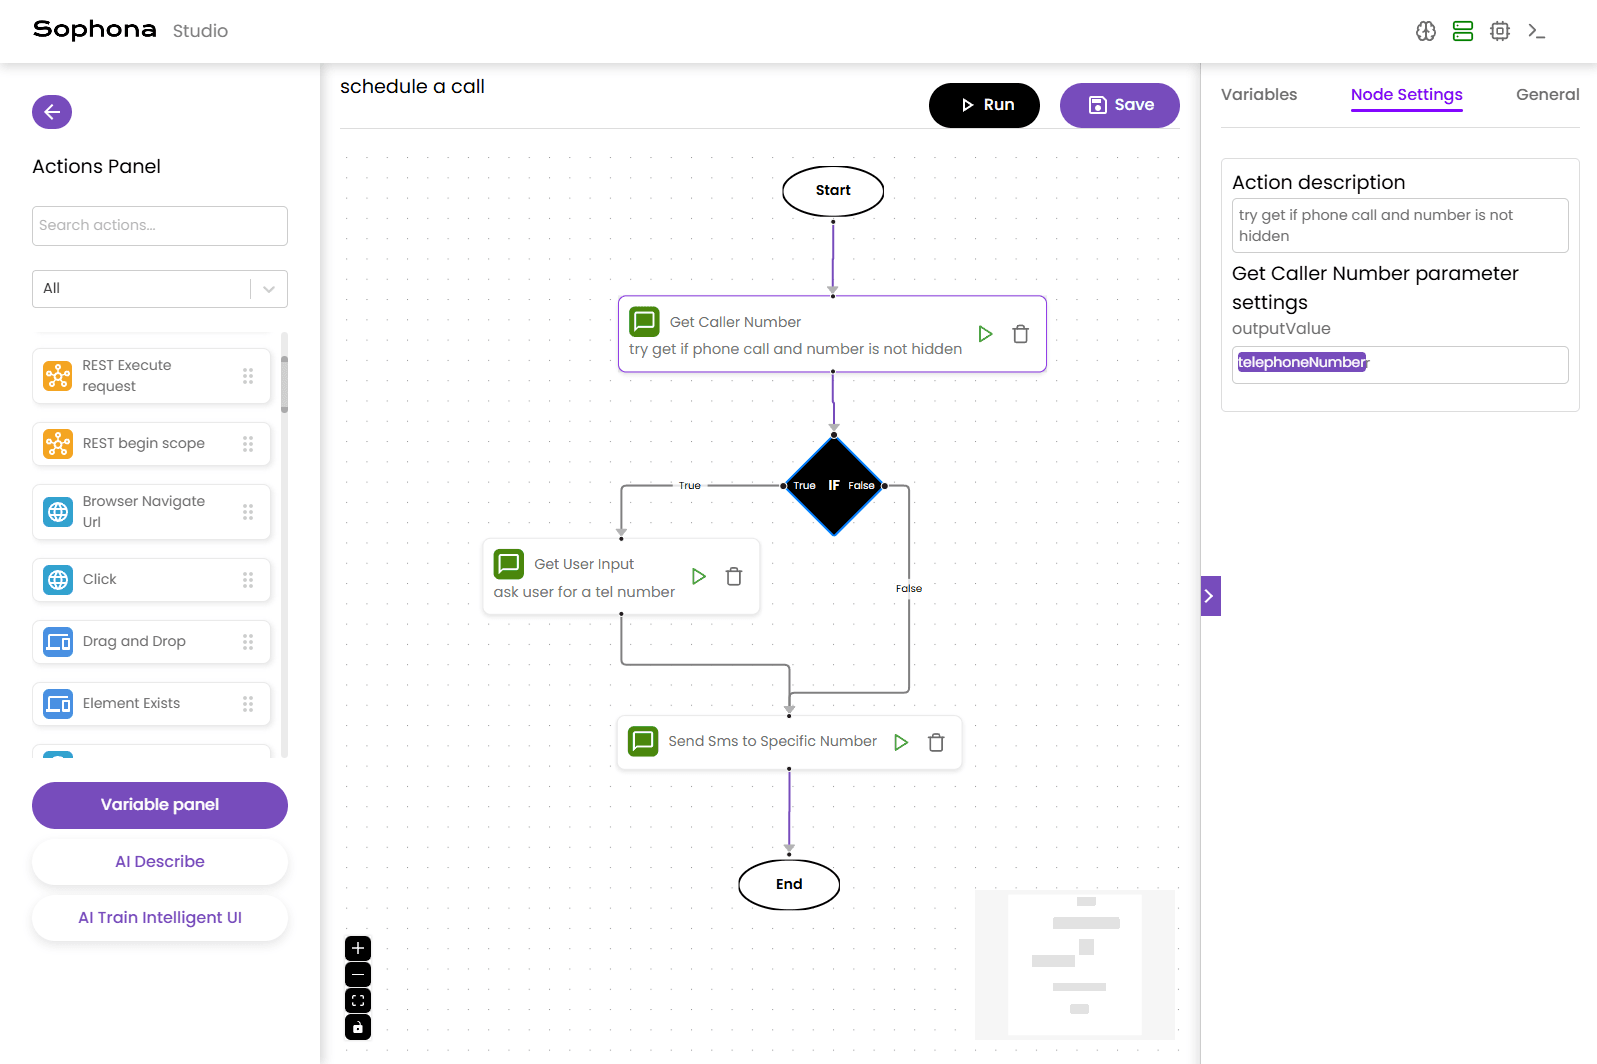Edit the outputValue telephoneNumber field
The height and width of the screenshot is (1064, 1597).
click(1400, 365)
